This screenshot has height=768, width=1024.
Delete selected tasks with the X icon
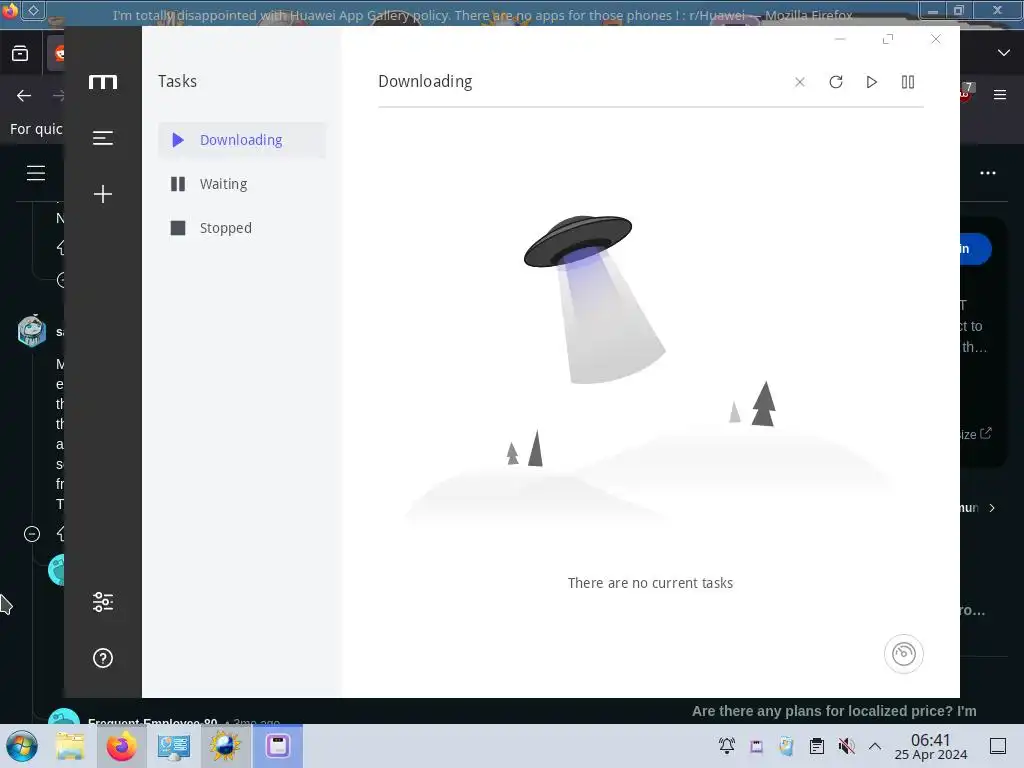[x=799, y=82]
